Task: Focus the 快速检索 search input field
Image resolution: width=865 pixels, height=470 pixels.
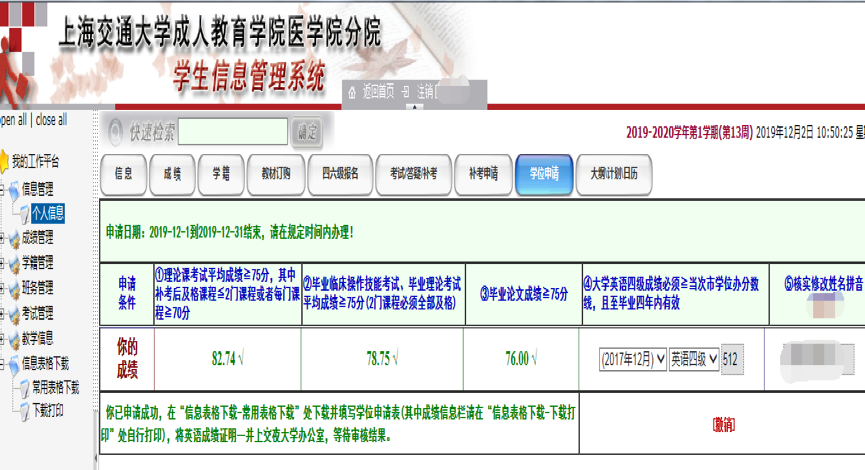Action: pos(233,132)
